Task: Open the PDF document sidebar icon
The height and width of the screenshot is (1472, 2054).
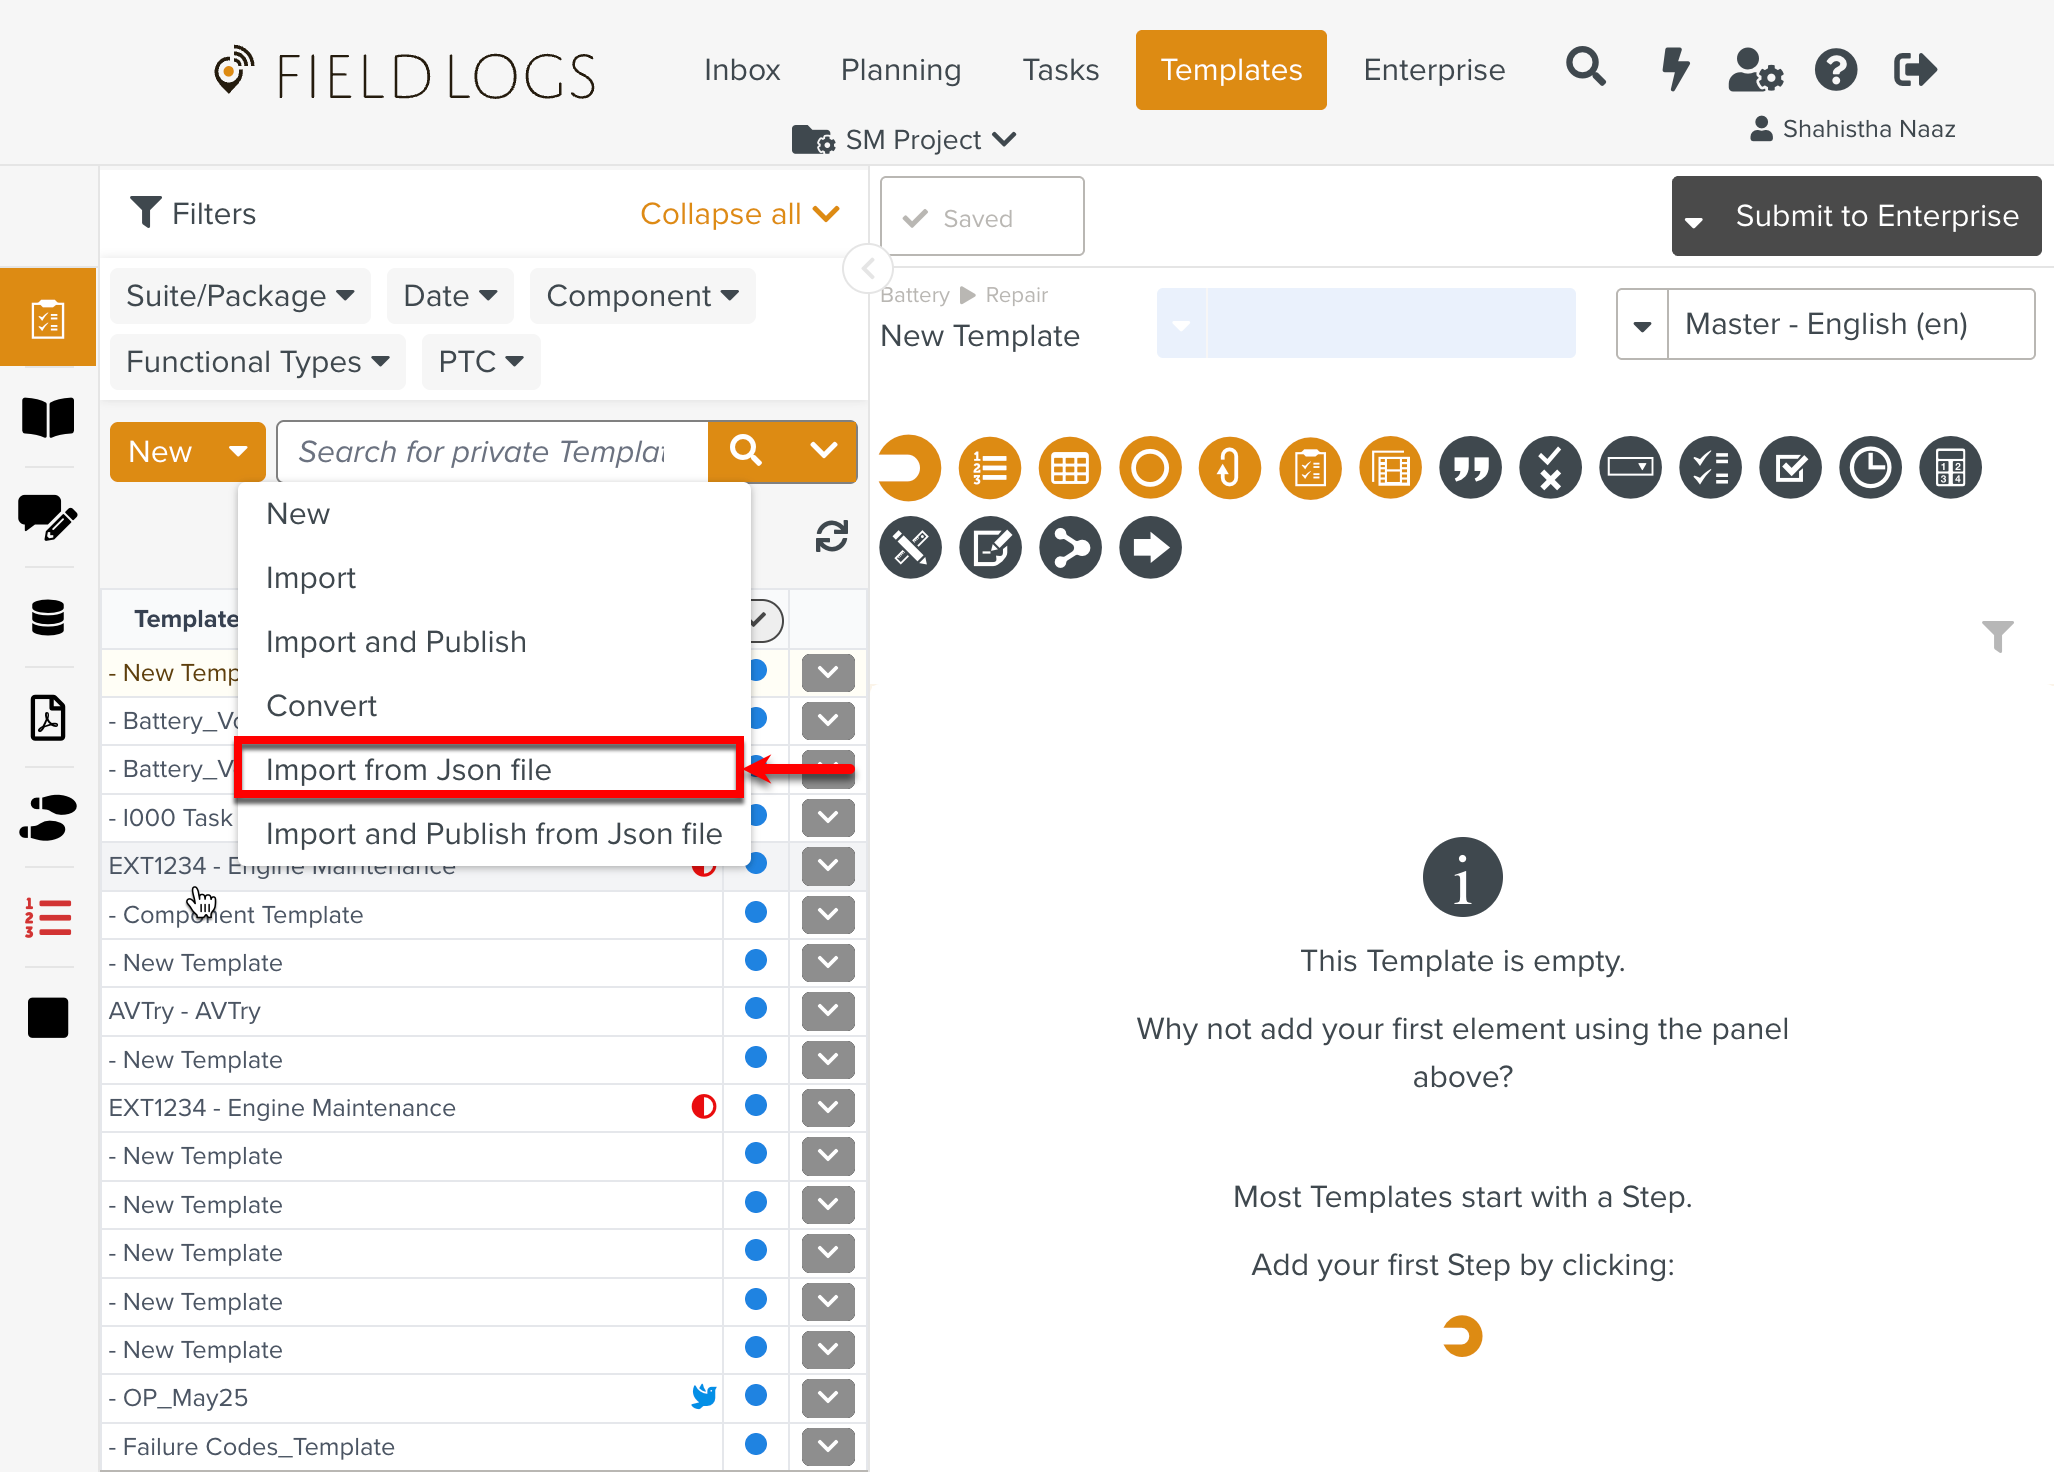Action: pyautogui.click(x=48, y=717)
